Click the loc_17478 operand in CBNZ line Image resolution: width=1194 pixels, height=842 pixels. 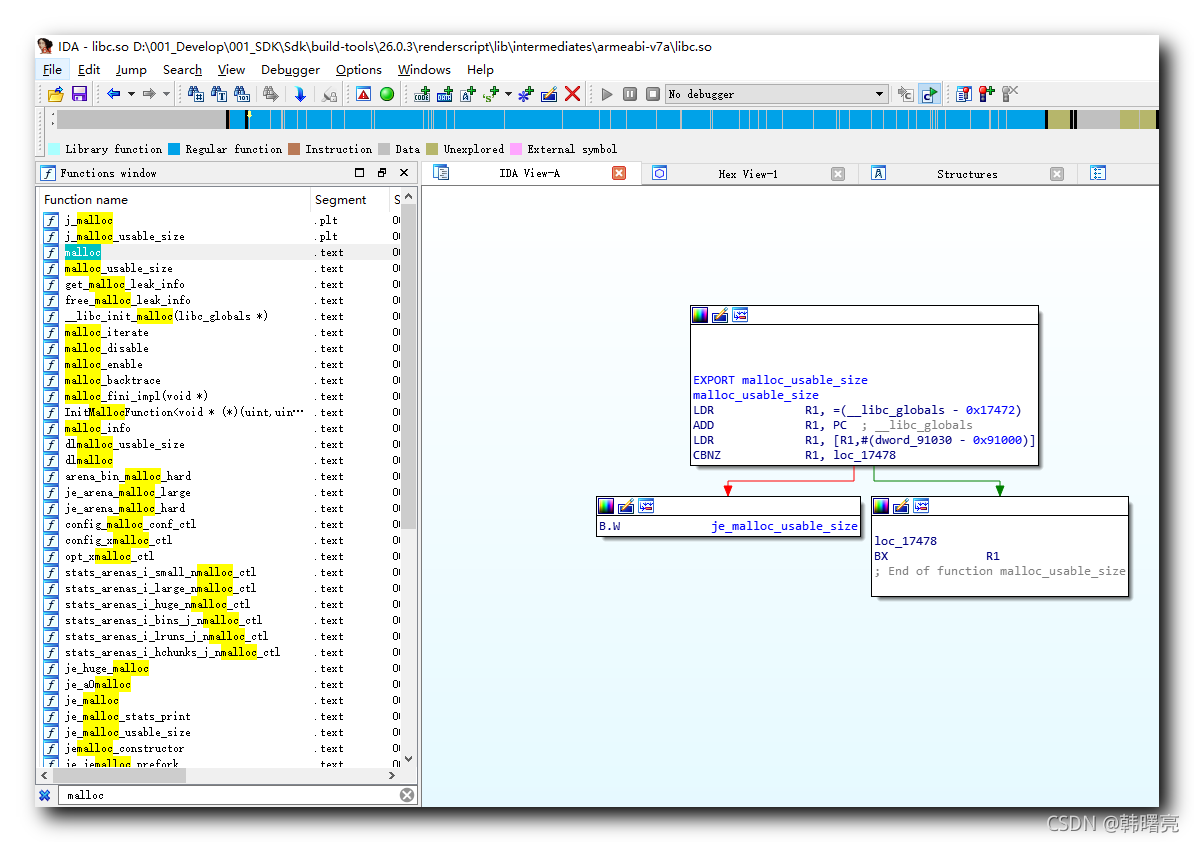point(864,455)
